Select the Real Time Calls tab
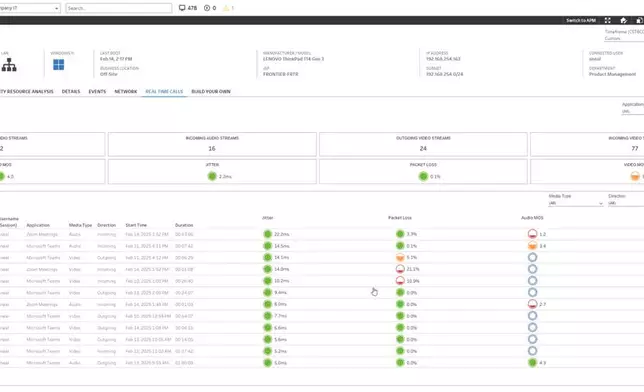Screen dimensions: 644x392 pyautogui.click(x=164, y=92)
